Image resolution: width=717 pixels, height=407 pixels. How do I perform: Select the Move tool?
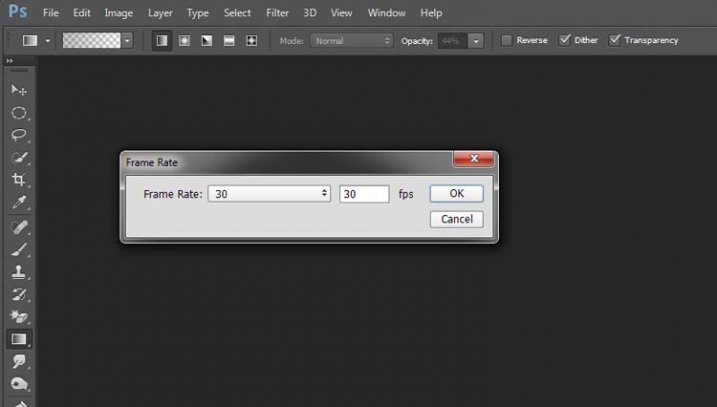(18, 91)
